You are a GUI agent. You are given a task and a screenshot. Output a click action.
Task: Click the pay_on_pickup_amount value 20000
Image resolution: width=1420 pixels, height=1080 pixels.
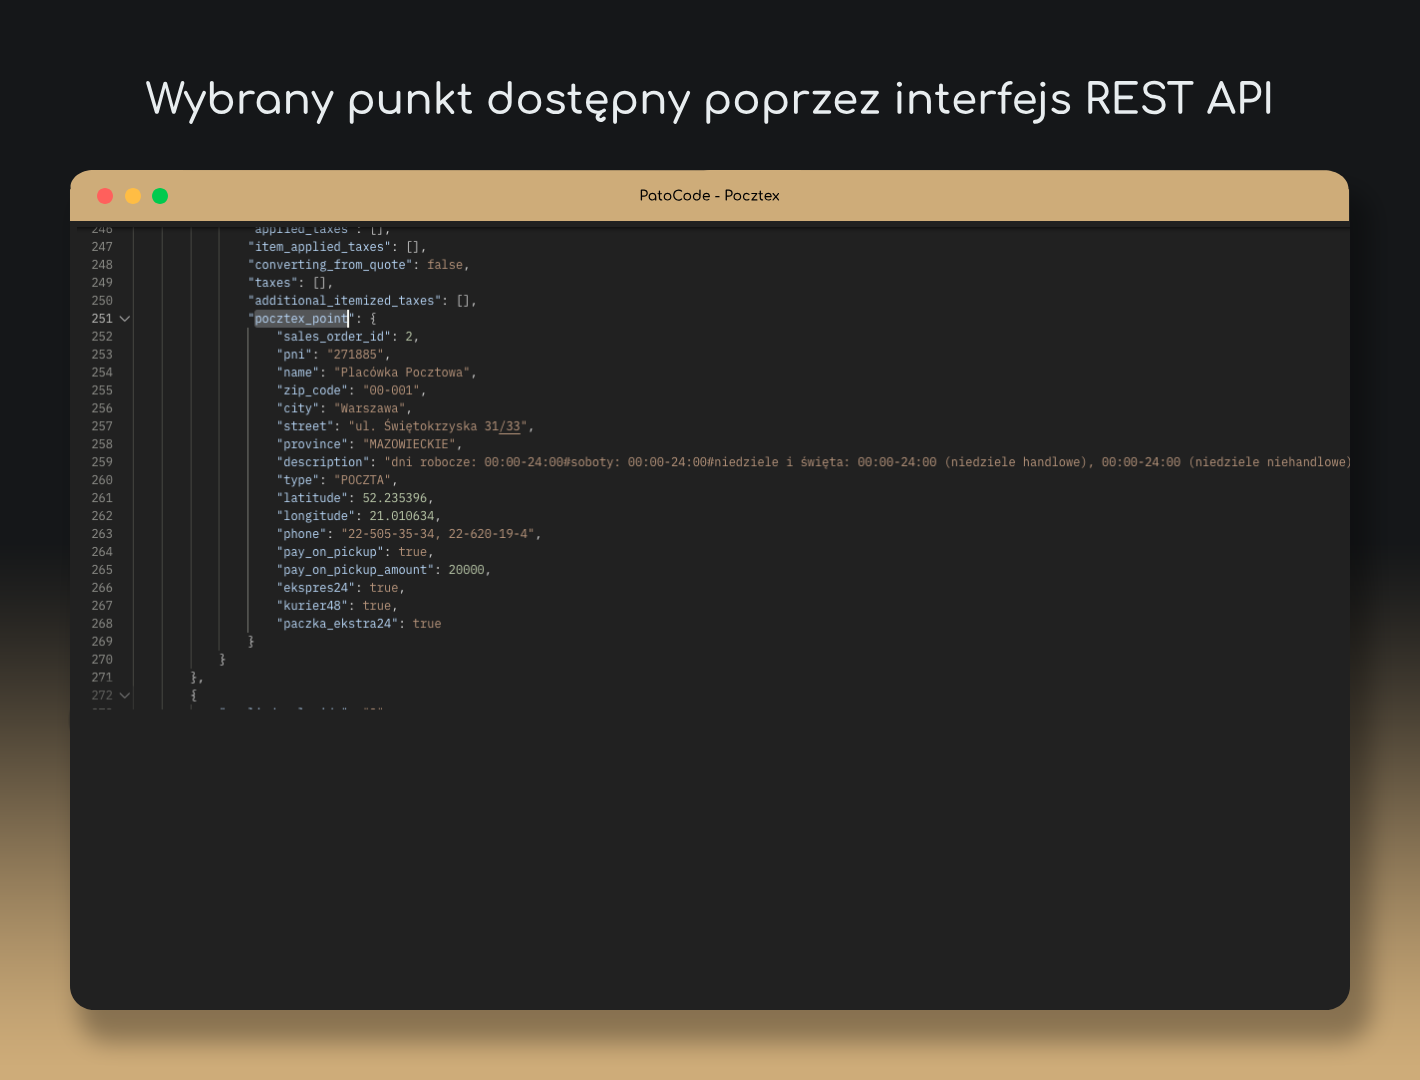click(466, 570)
